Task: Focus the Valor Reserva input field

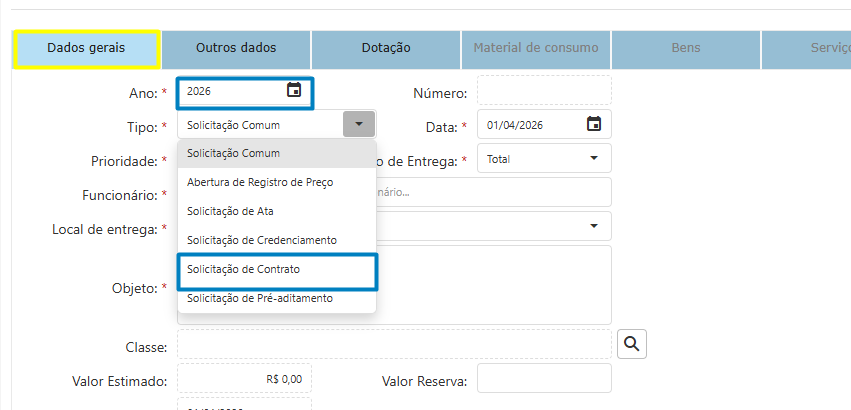Action: pyautogui.click(x=544, y=379)
